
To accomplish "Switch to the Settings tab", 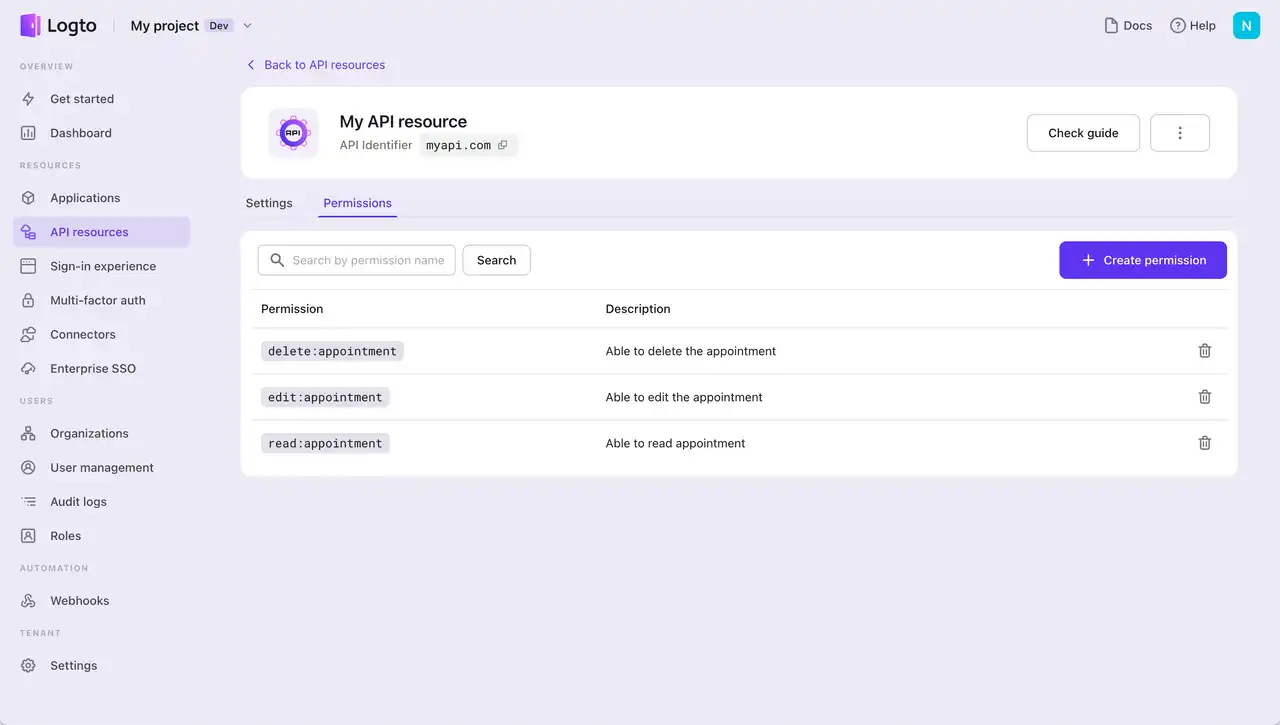I will pyautogui.click(x=268, y=202).
